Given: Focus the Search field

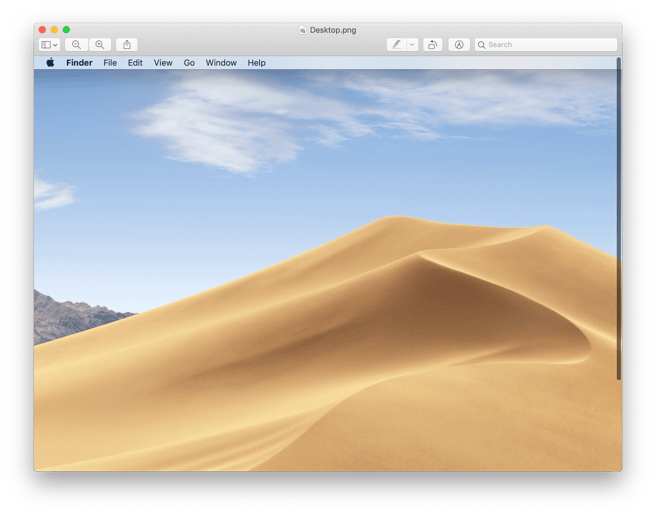Looking at the screenshot, I should pos(546,44).
